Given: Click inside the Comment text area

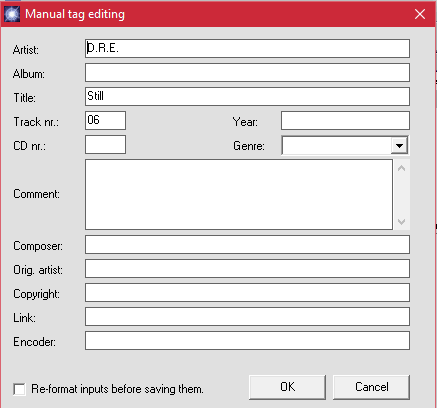Looking at the screenshot, I should coord(239,194).
